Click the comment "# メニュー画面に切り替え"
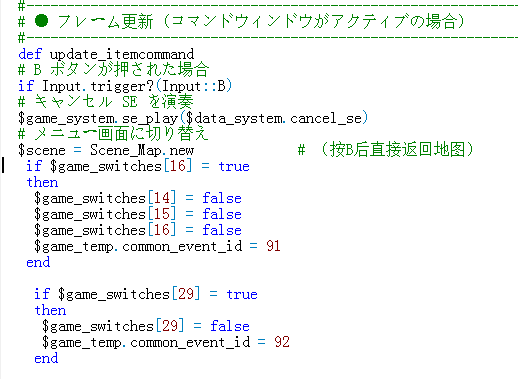The height and width of the screenshot is (379, 518). point(113,134)
